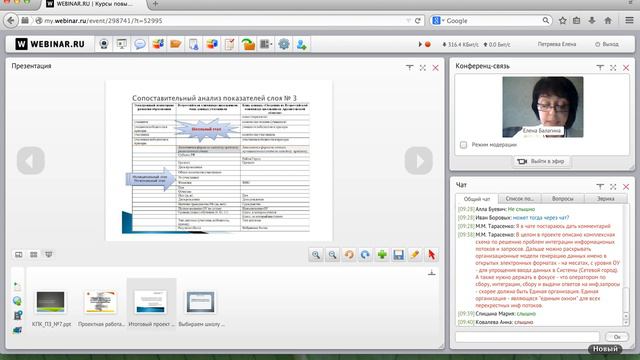Pin the Презентация panel
640x360 pixels.
tap(409, 68)
